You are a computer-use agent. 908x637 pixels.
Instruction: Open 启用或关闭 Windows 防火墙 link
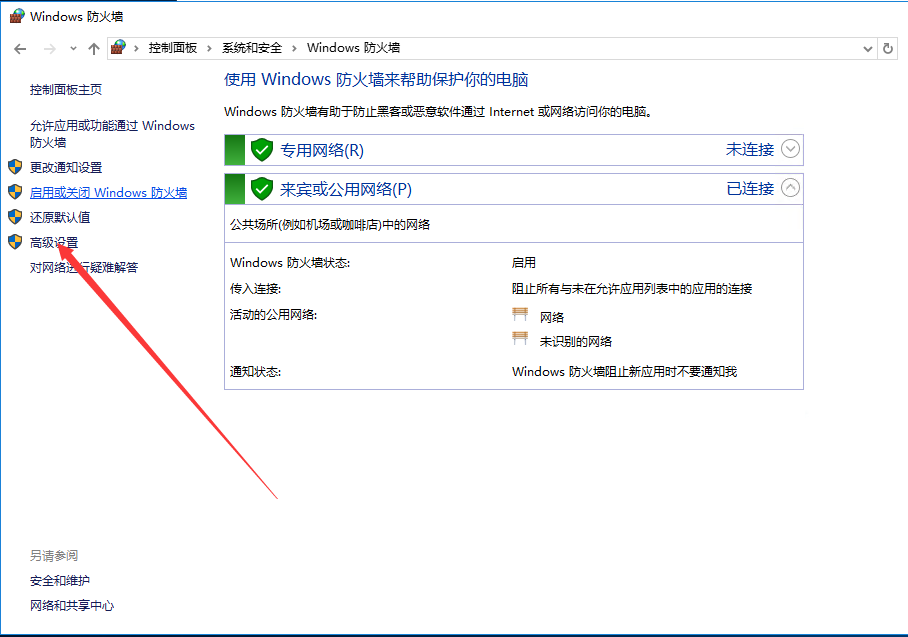click(108, 192)
